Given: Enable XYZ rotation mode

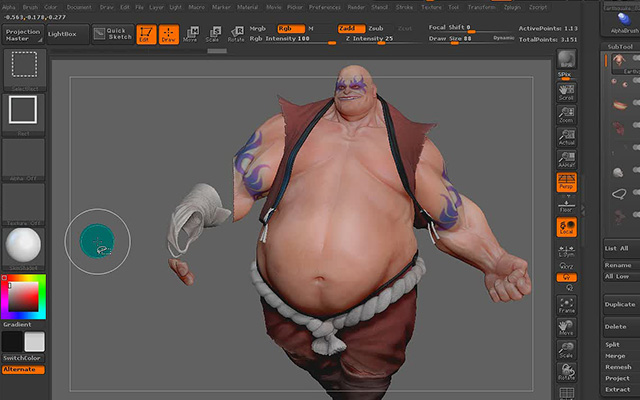Looking at the screenshot, I should coord(567,266).
